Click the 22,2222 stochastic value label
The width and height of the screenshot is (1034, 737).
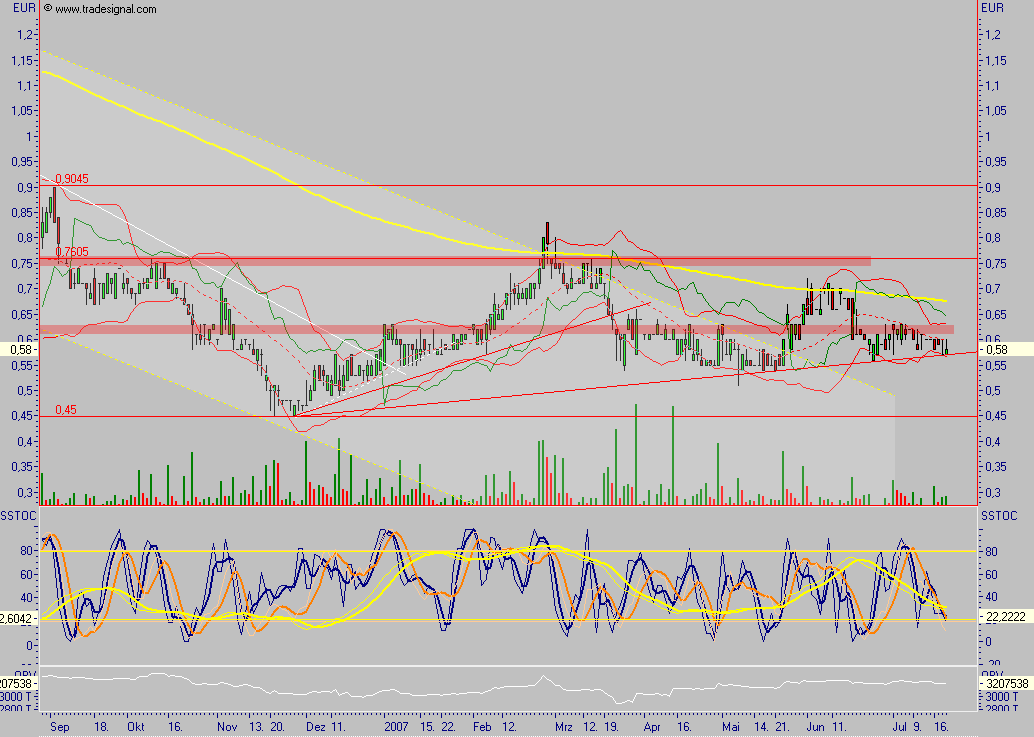[x=1006, y=617]
